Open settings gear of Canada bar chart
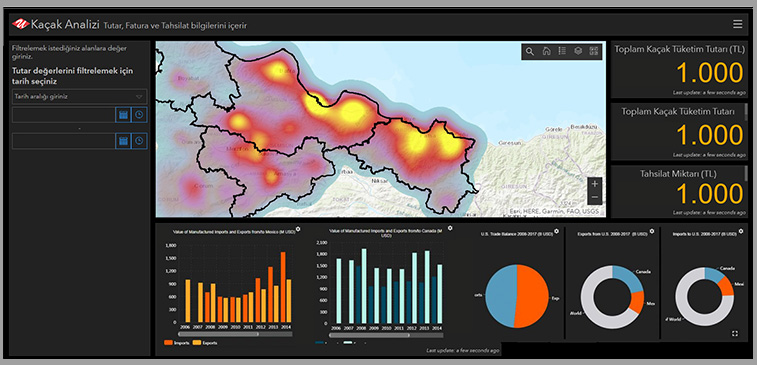The width and height of the screenshot is (757, 365). 450,228
